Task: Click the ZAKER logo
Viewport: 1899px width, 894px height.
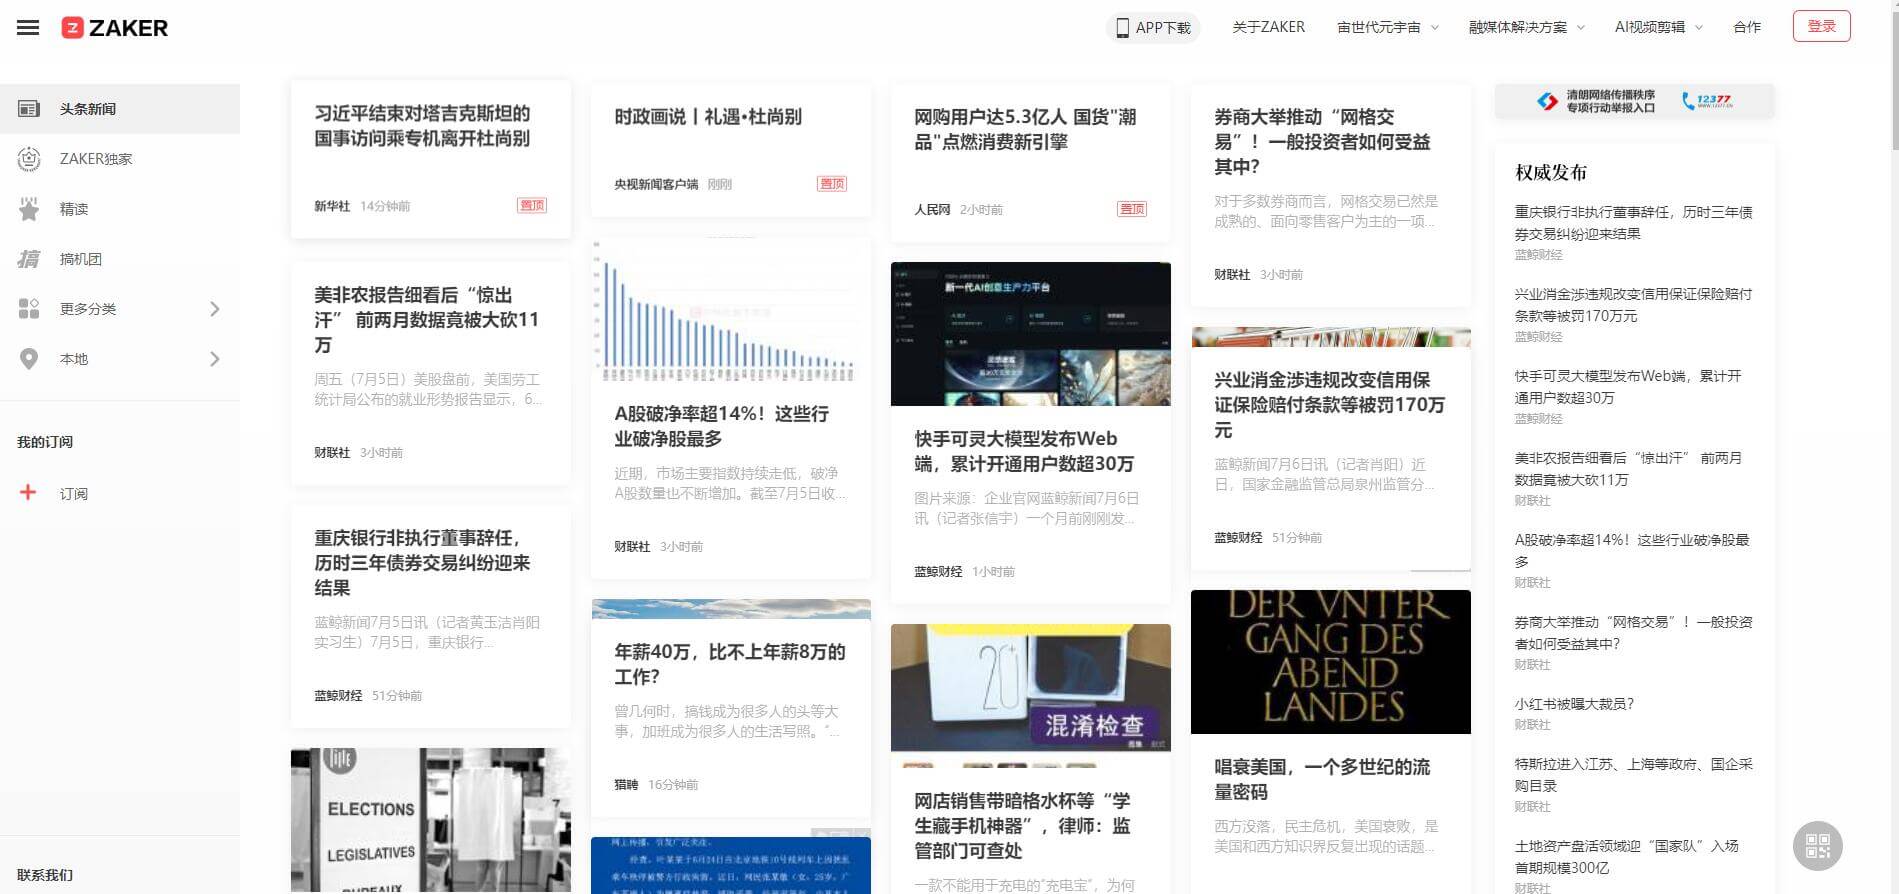Action: (115, 28)
